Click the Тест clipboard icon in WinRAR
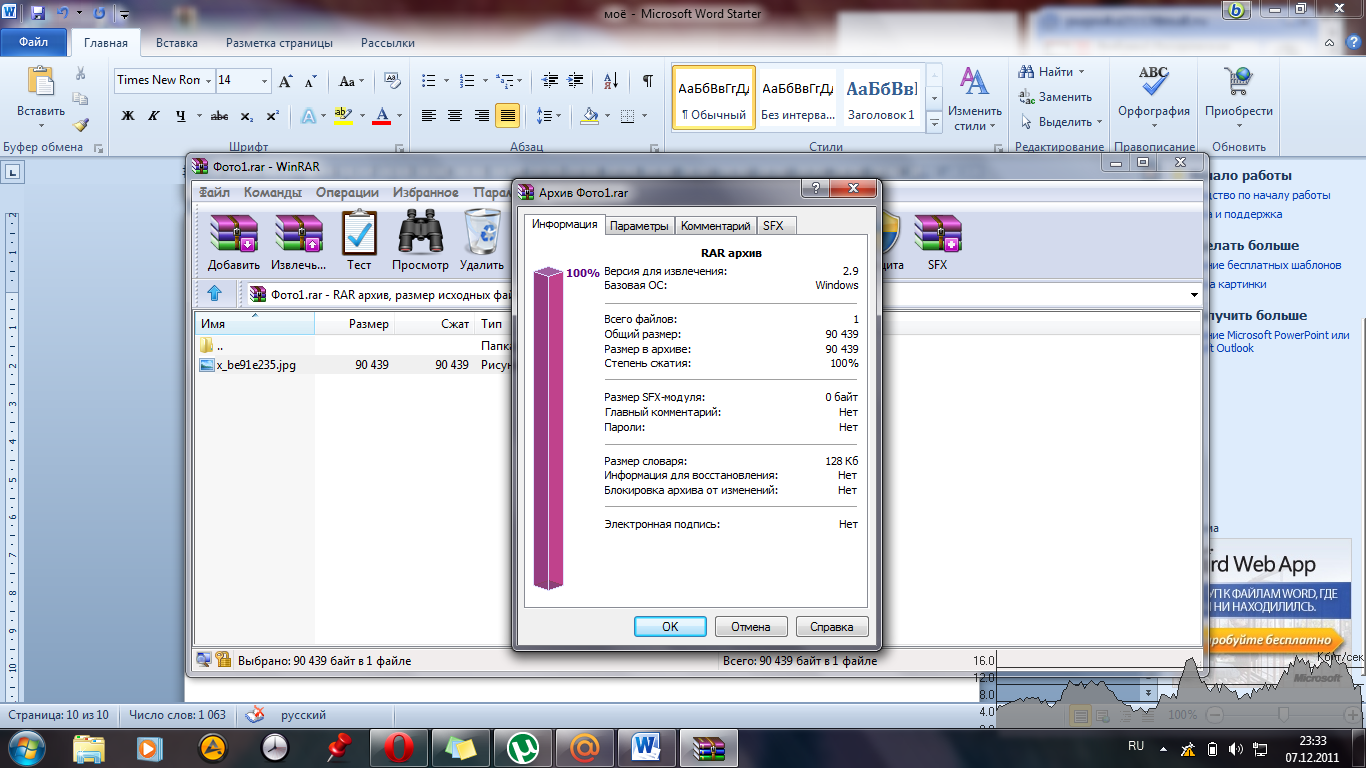The height and width of the screenshot is (768, 1366). pyautogui.click(x=359, y=232)
